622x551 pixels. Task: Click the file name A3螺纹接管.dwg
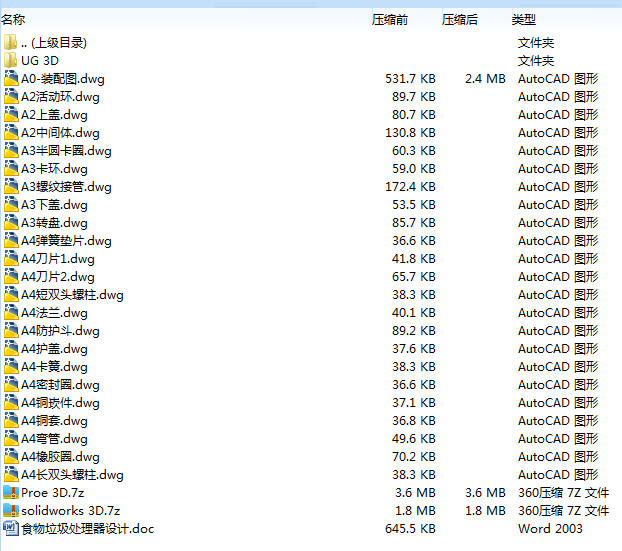66,186
